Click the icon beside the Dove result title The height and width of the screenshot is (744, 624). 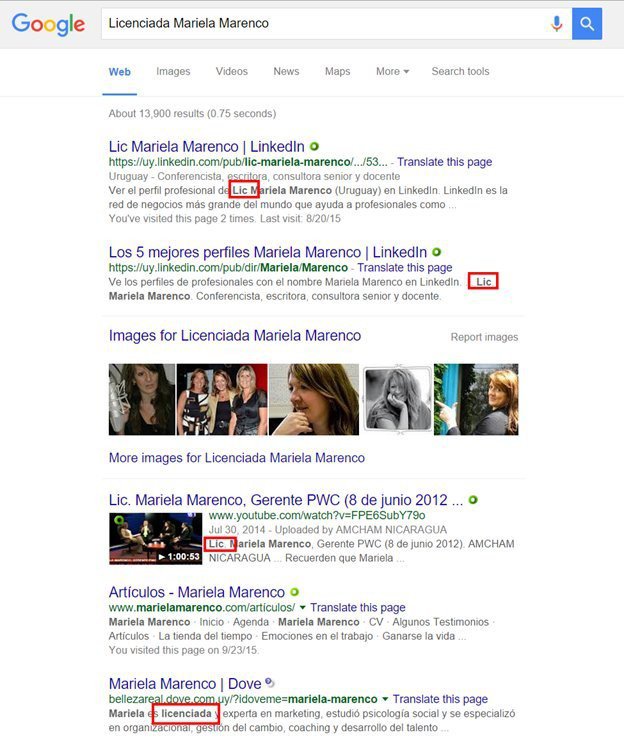(x=270, y=683)
